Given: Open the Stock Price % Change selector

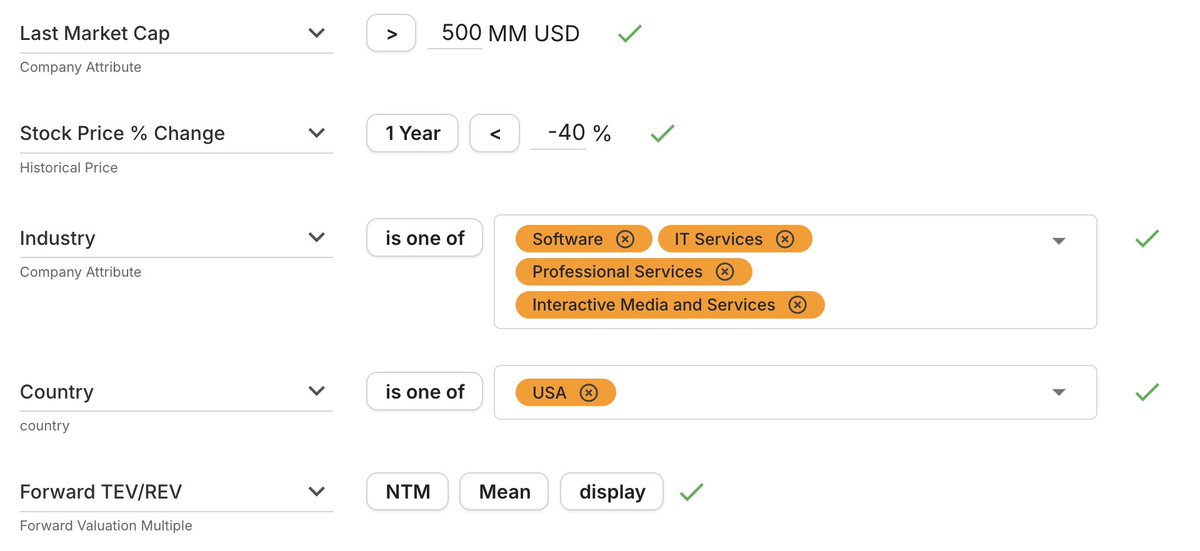Looking at the screenshot, I should click(317, 133).
